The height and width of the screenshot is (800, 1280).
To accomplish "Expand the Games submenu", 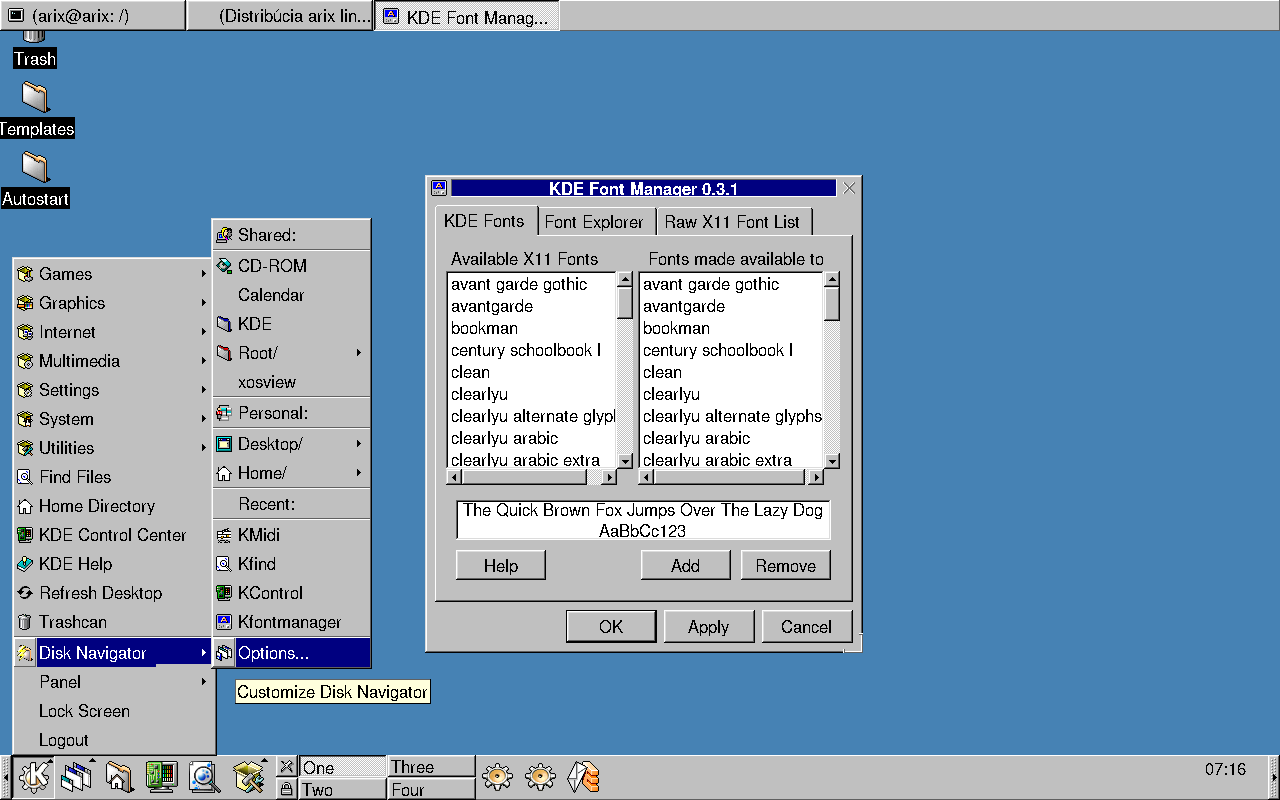I will [114, 274].
